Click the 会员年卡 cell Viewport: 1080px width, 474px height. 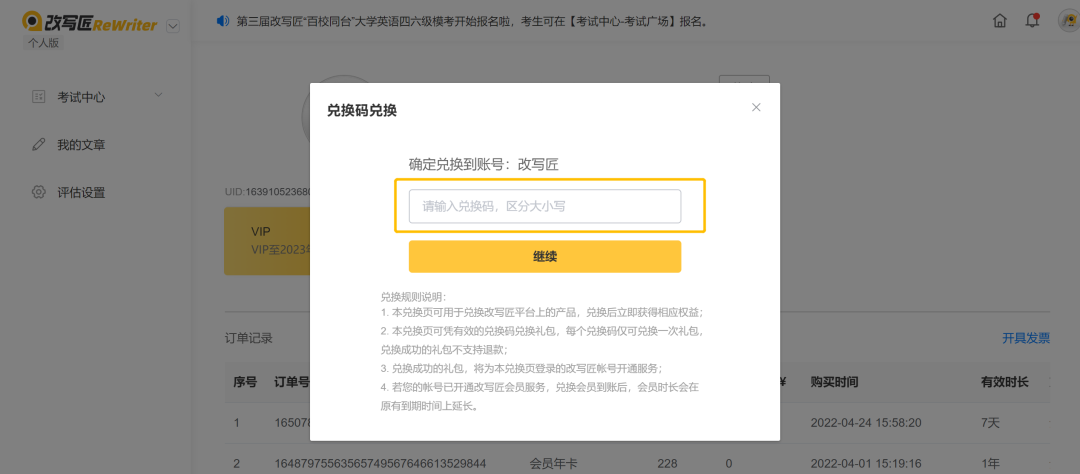pos(553,464)
